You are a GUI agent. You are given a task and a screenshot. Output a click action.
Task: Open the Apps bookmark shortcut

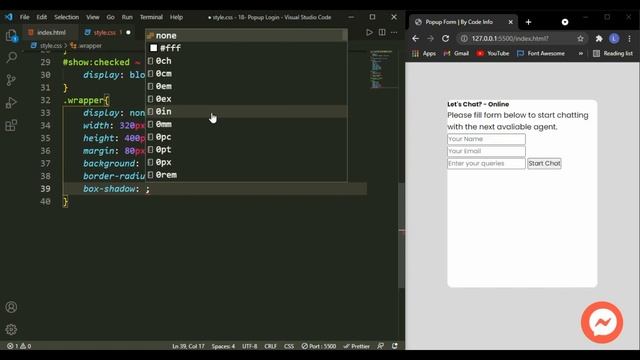coord(424,53)
